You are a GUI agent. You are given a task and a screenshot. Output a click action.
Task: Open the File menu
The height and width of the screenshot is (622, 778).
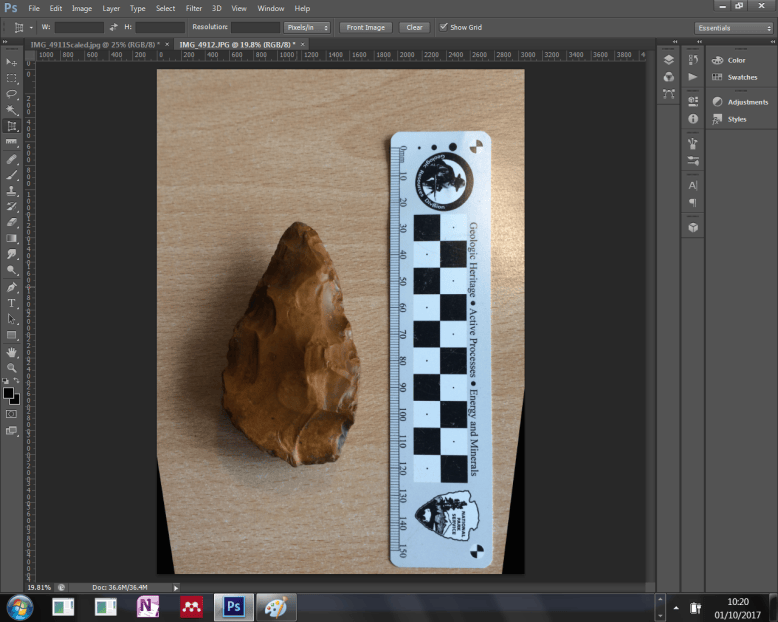click(34, 8)
